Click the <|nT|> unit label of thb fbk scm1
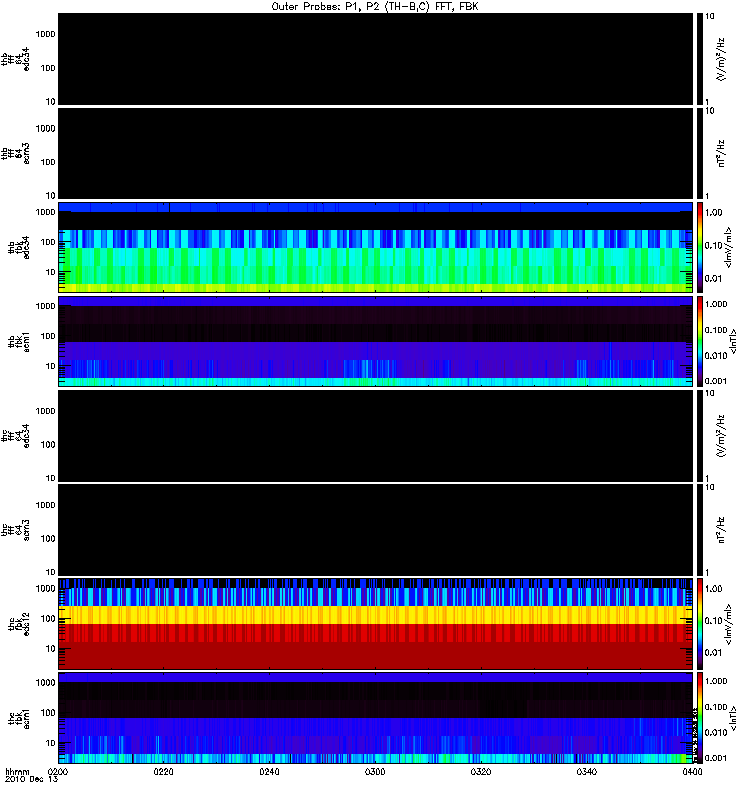Image resolution: width=750 pixels, height=800 pixels. point(733,341)
